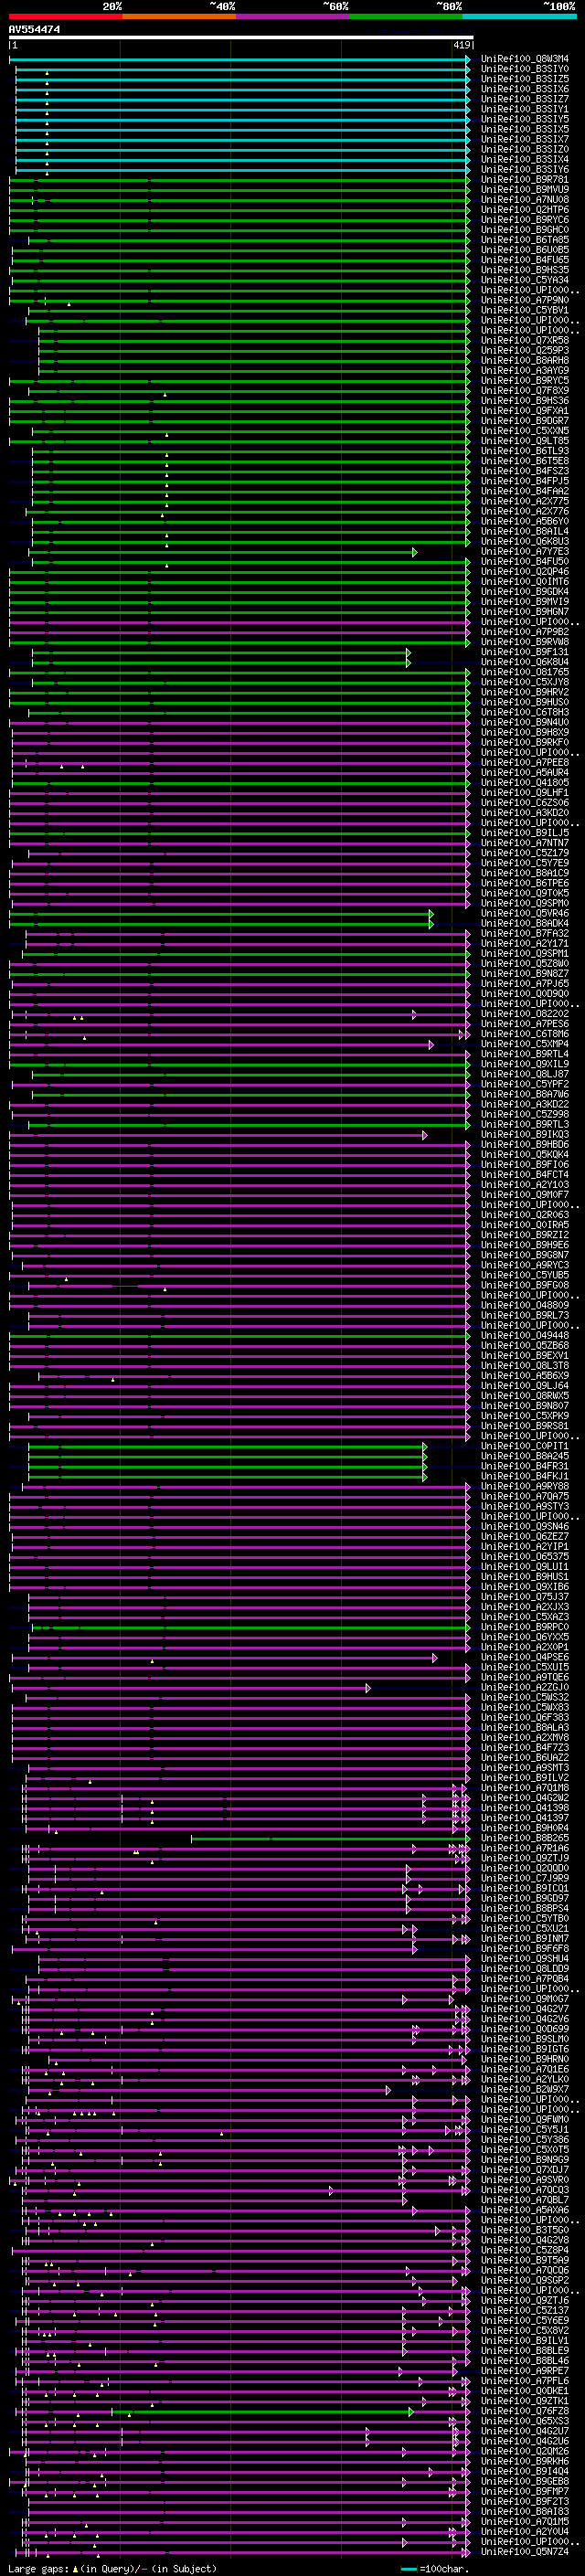Select hit label UniRef100_B6TA85
585x2576 pixels.
[525, 239]
